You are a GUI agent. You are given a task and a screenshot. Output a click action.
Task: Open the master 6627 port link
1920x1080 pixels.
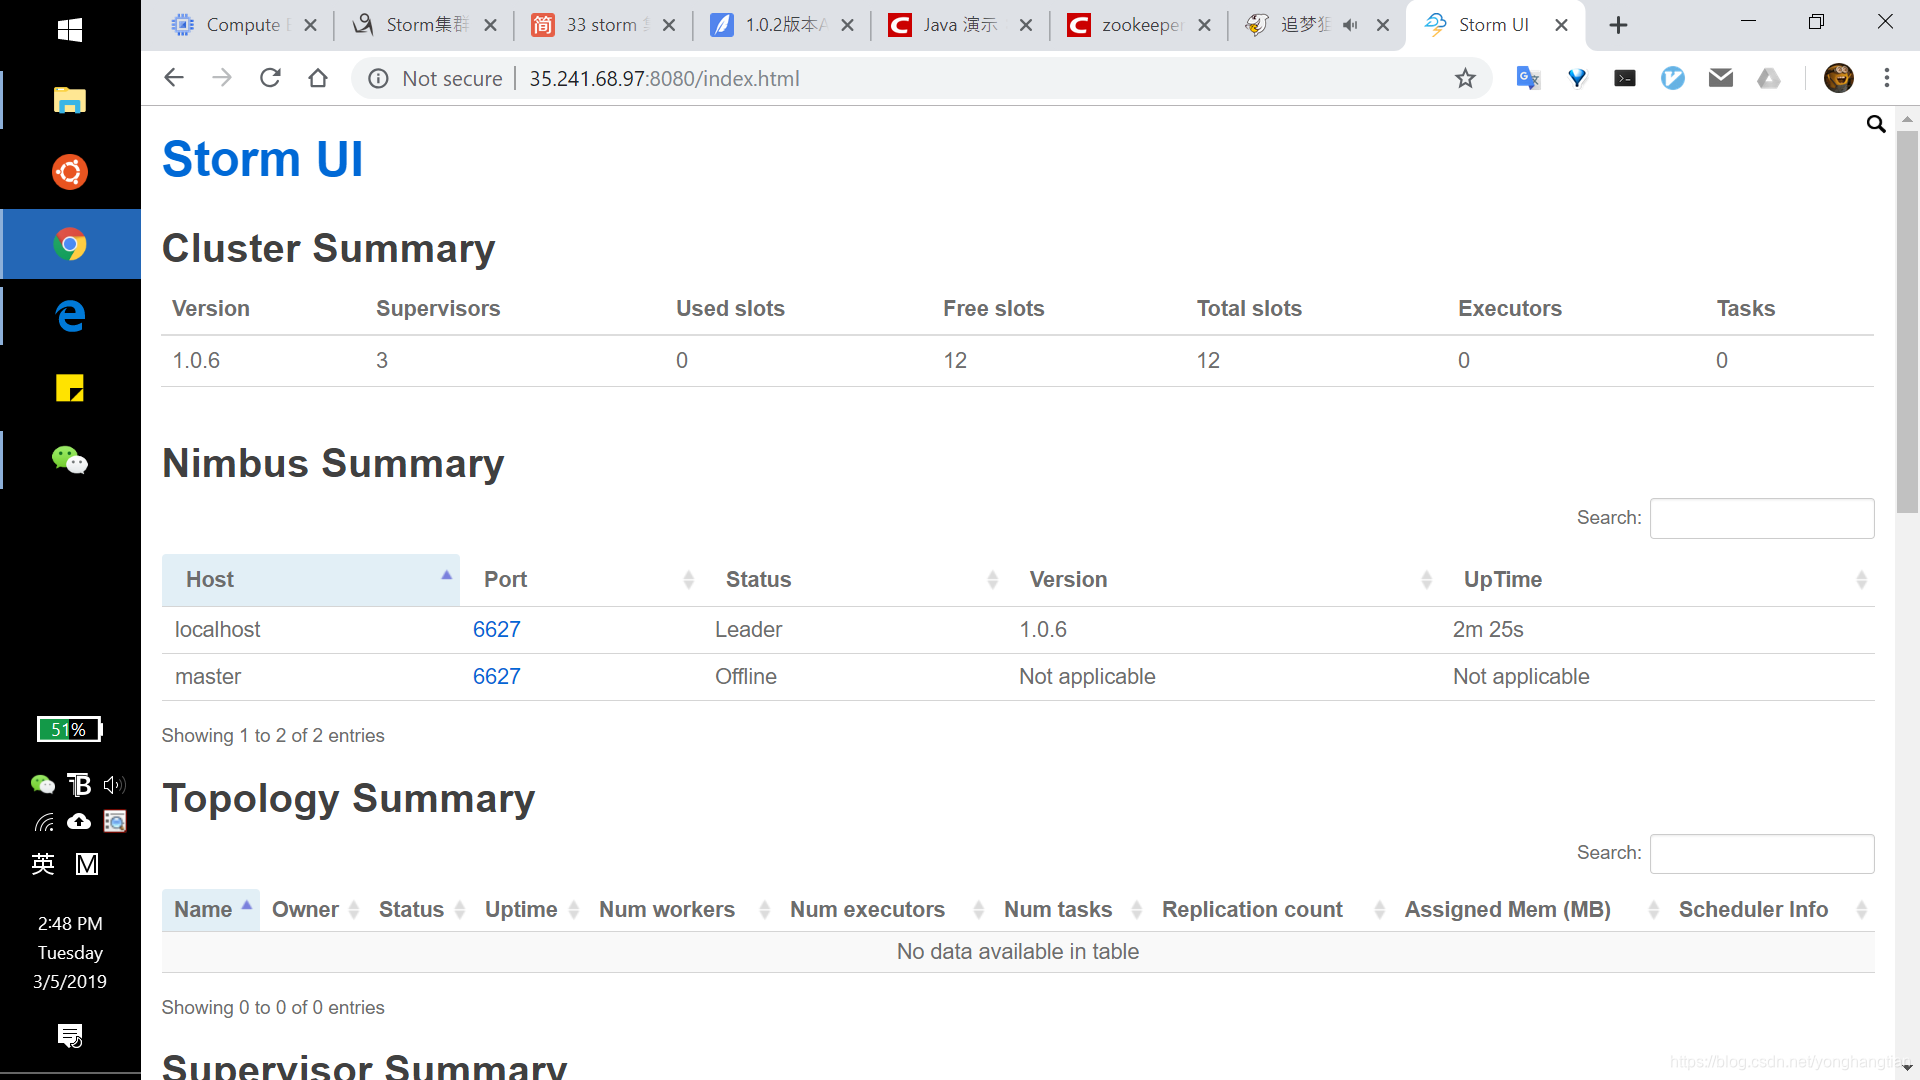click(x=496, y=676)
